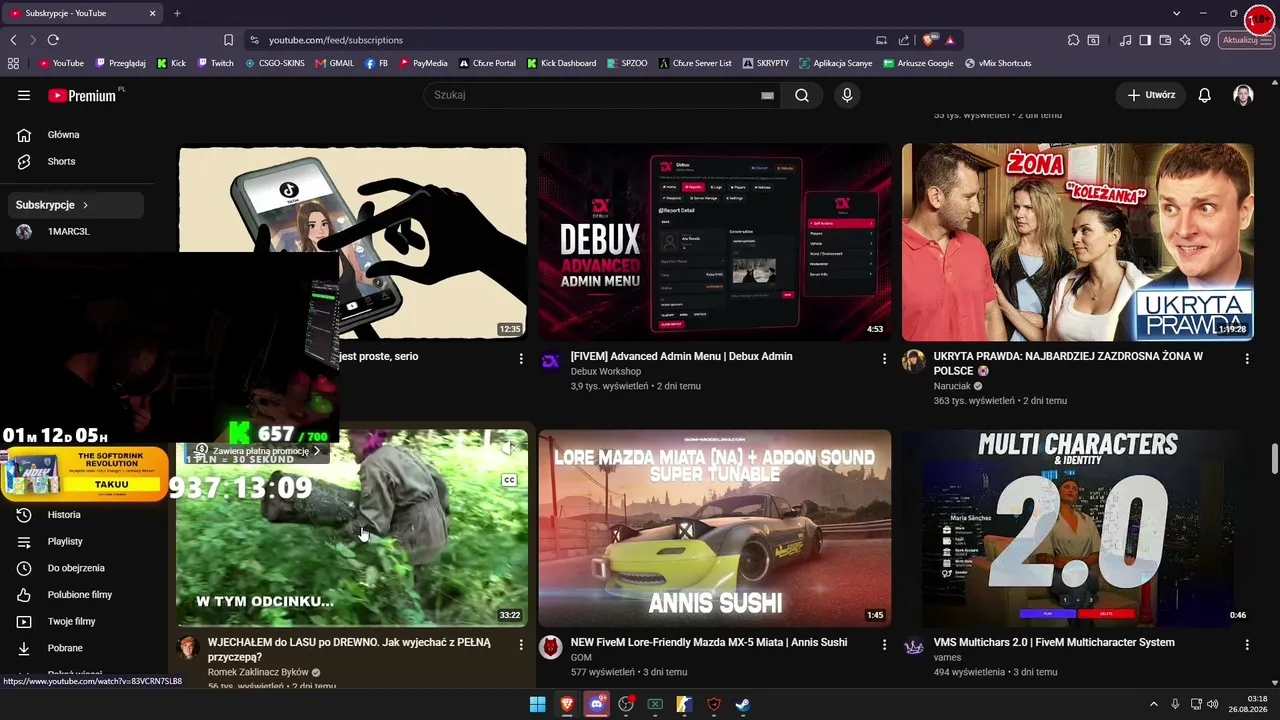
Task: Close the Subskrypcje - YouTube tab
Action: pos(152,13)
